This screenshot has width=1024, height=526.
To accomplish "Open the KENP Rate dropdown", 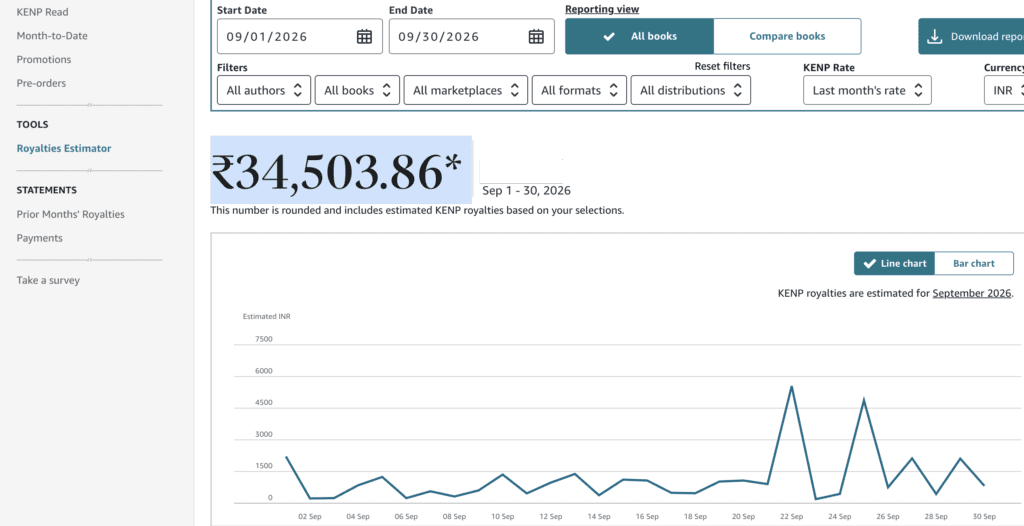I will pos(867,90).
